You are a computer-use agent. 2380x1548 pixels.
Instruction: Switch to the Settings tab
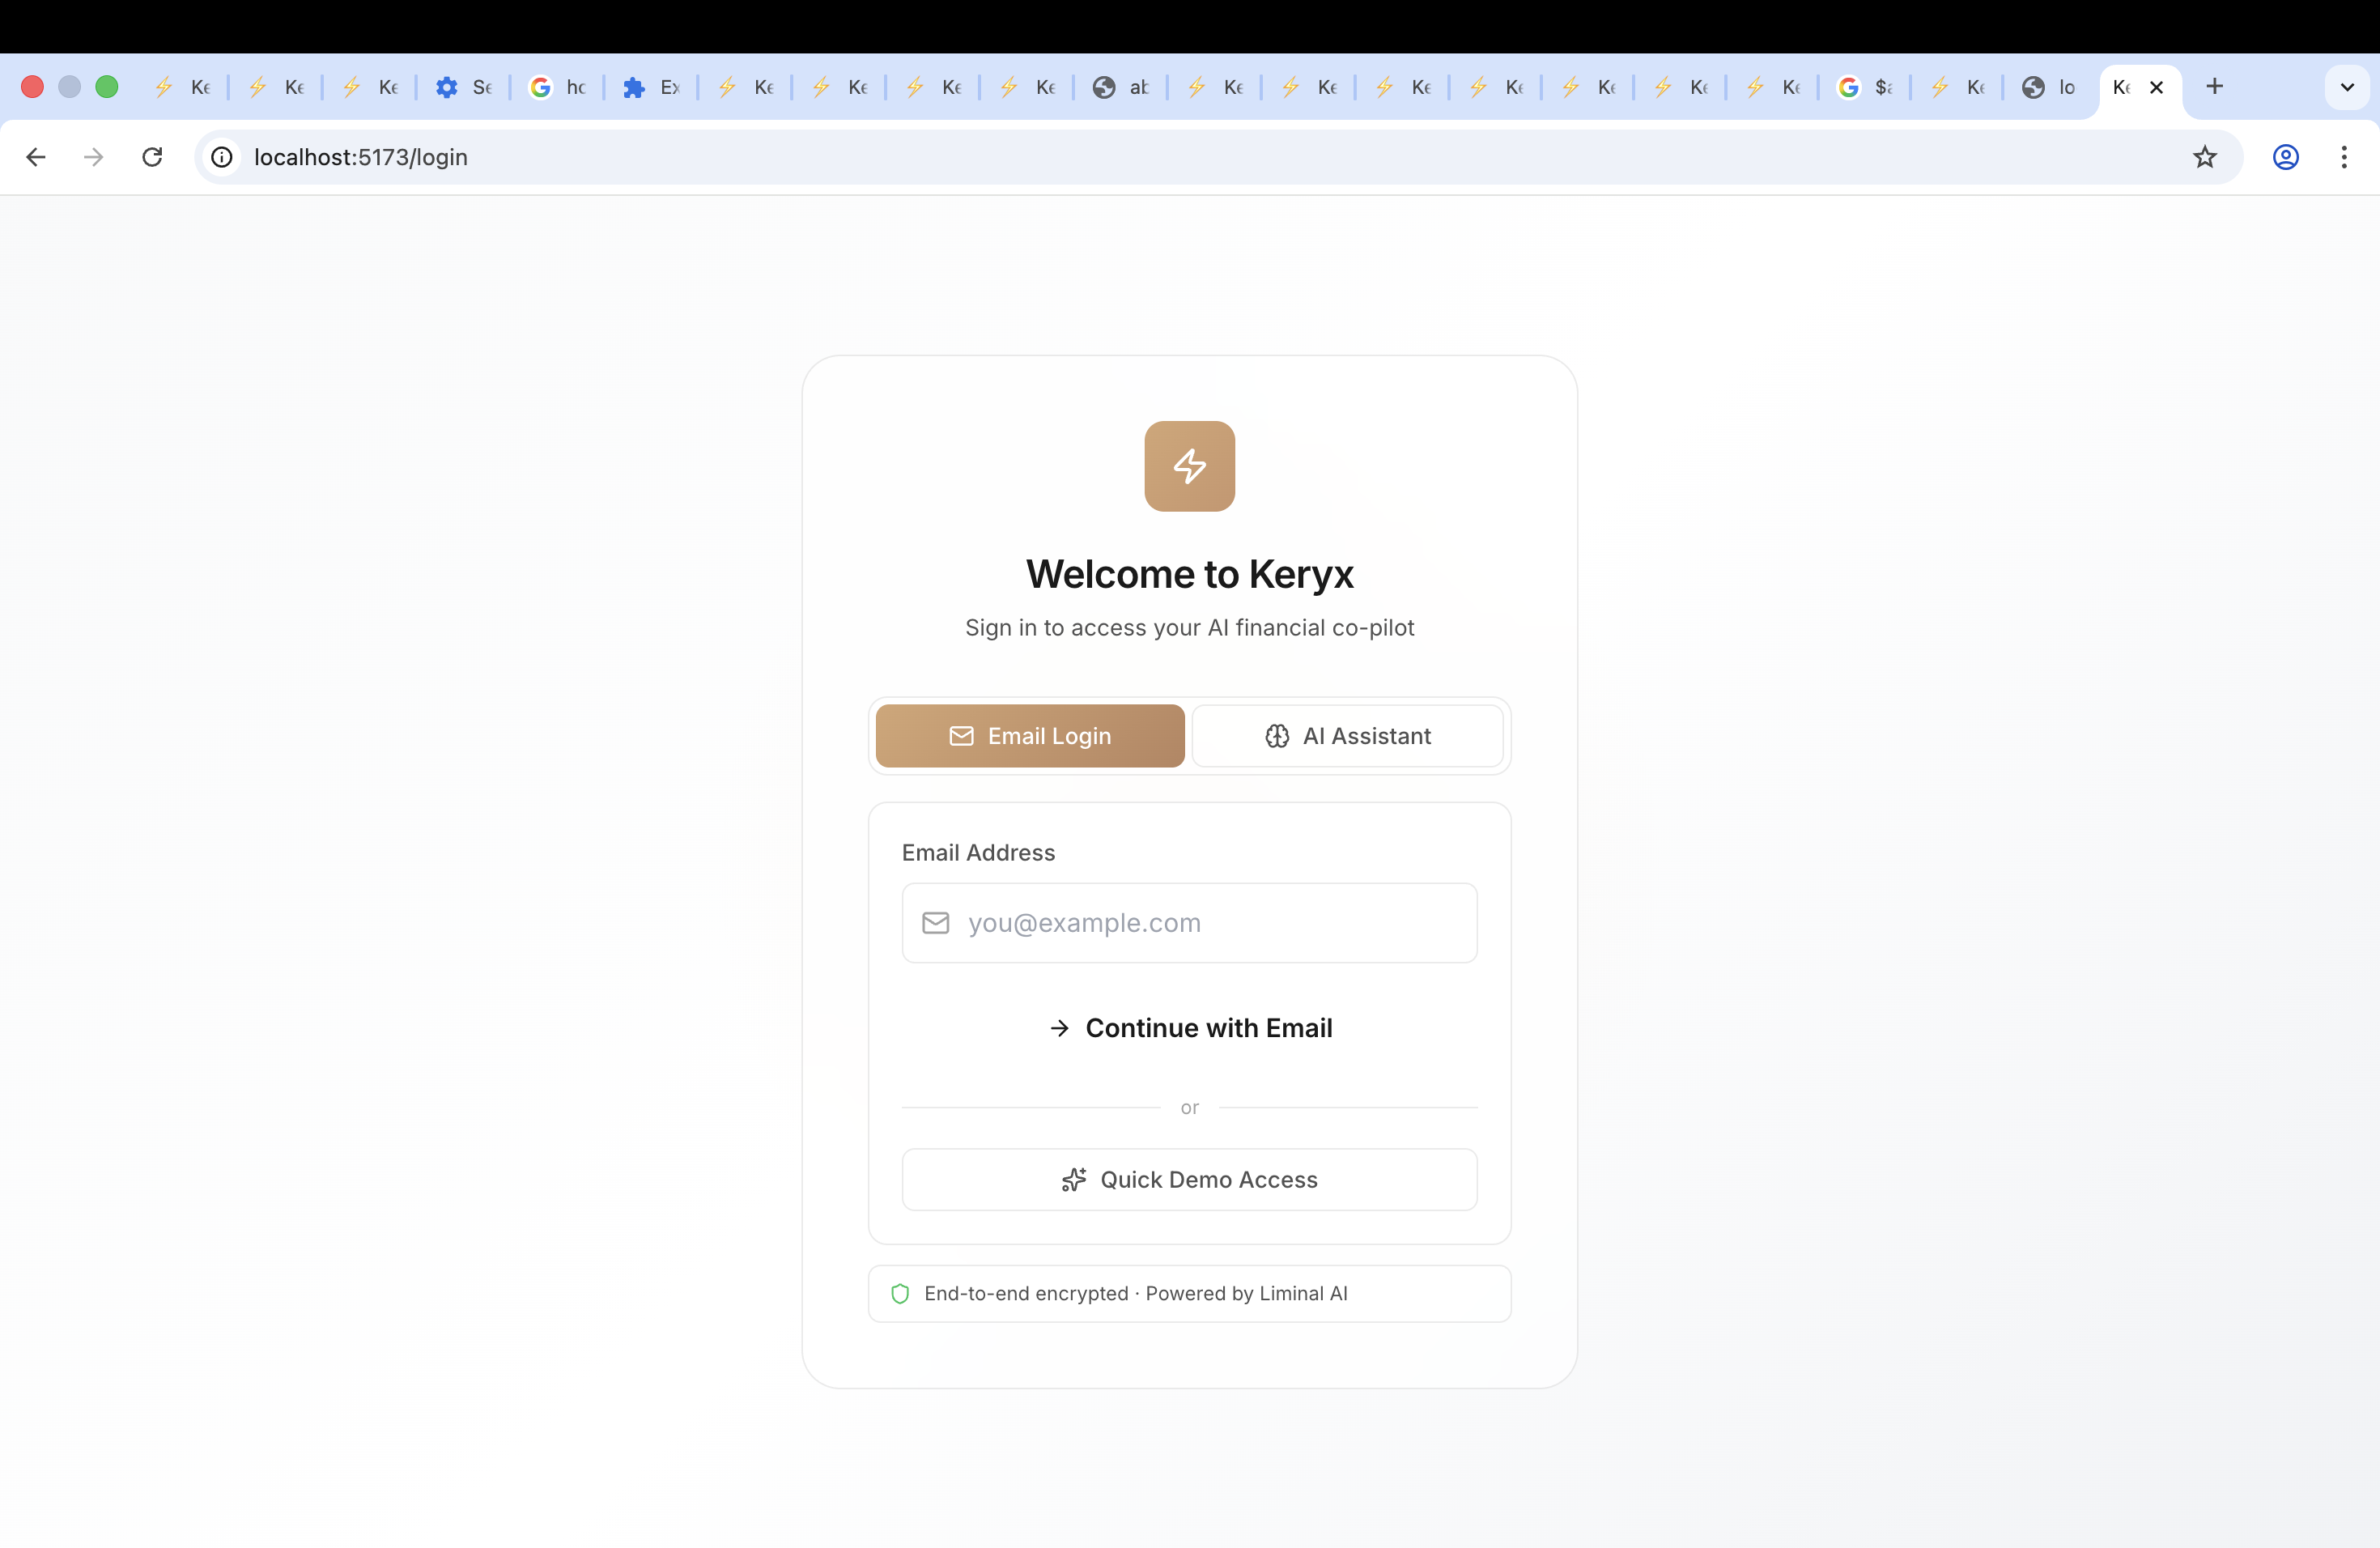(x=465, y=87)
